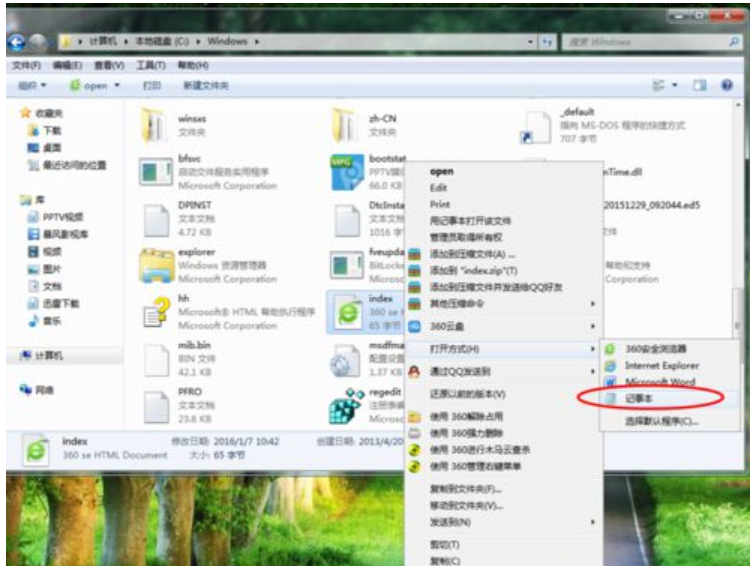The height and width of the screenshot is (566, 750).
Task: Open the 工具(T) menu in menu bar
Action: point(150,65)
